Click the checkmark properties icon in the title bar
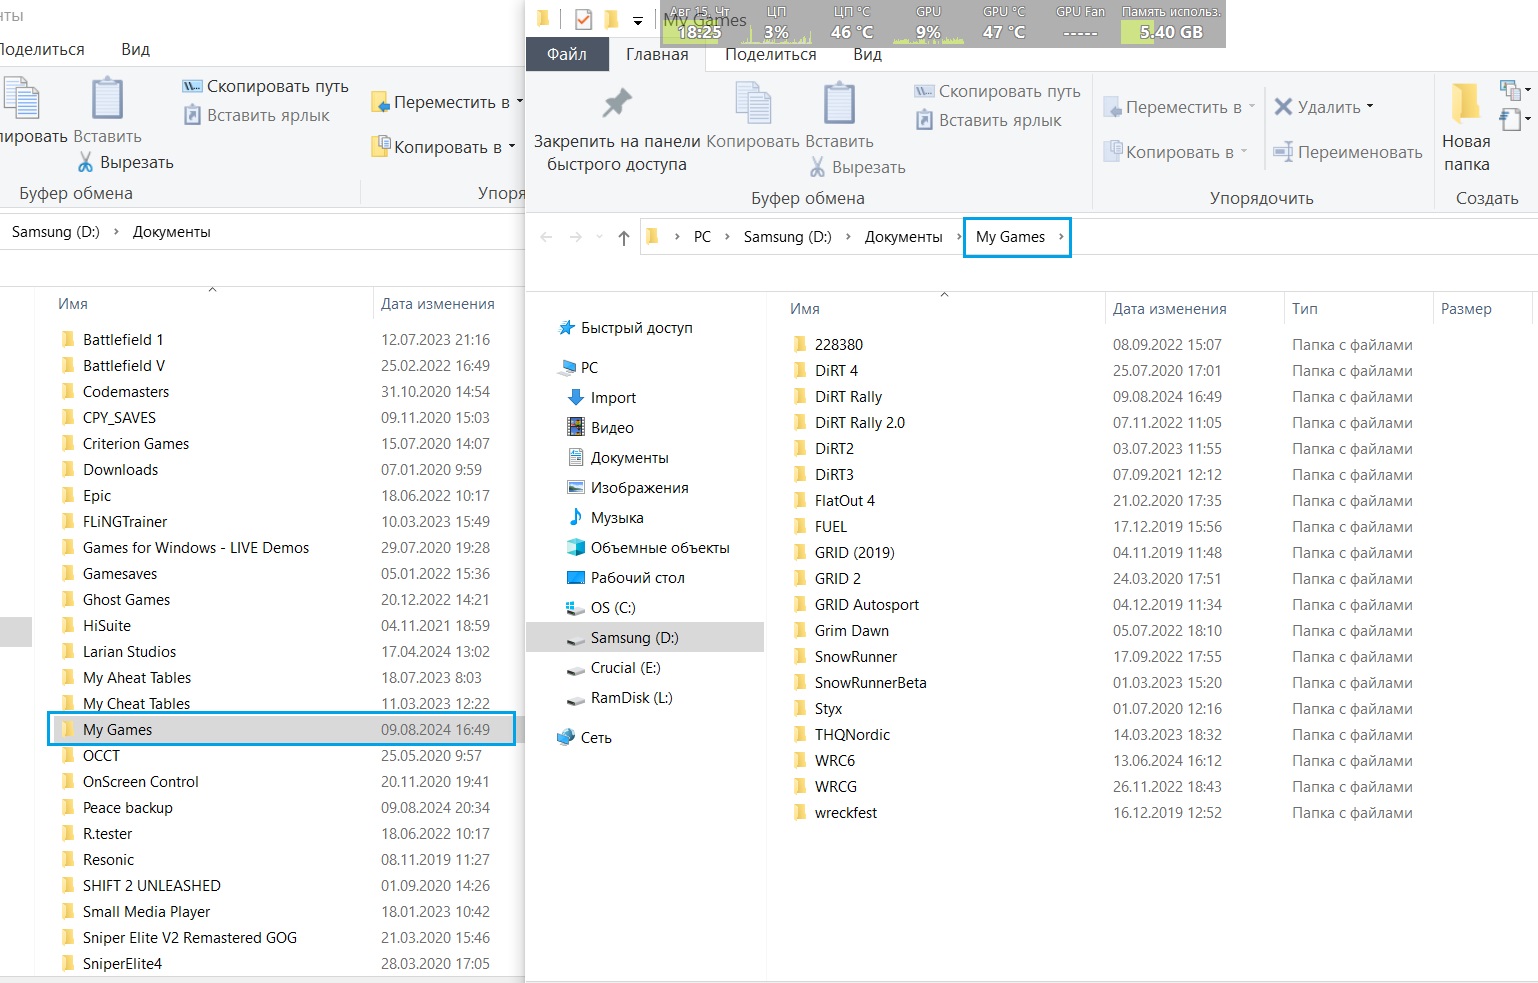Image resolution: width=1538 pixels, height=983 pixels. tap(584, 19)
